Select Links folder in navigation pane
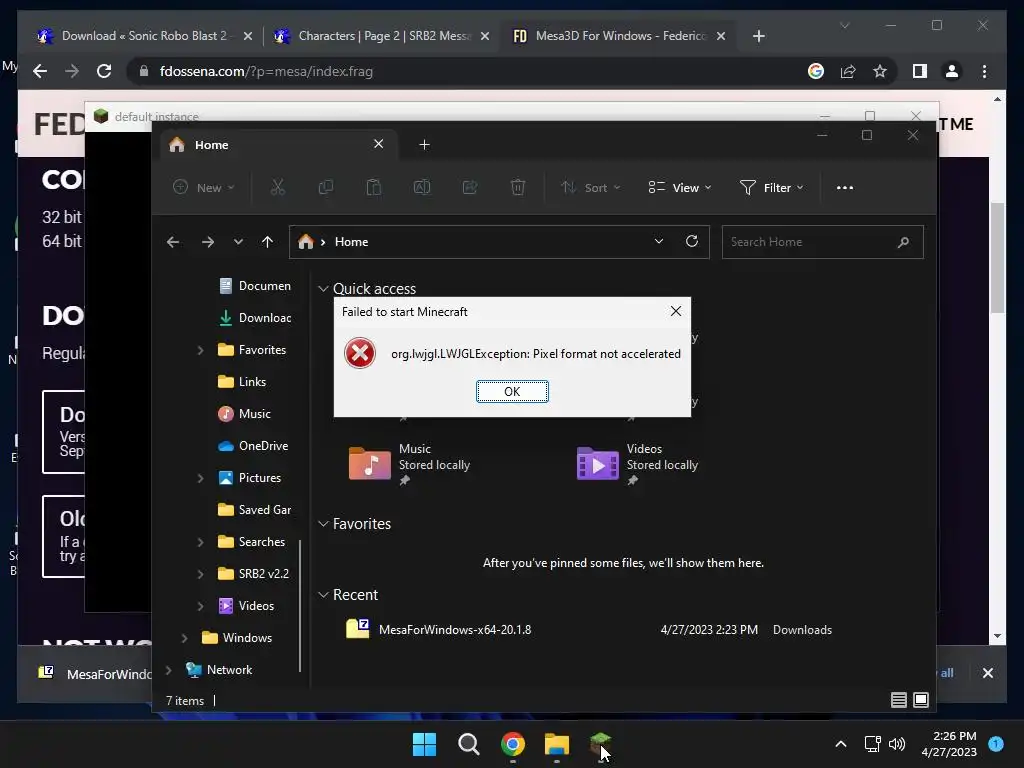Screen dimensions: 1024x768 (x=243, y=381)
